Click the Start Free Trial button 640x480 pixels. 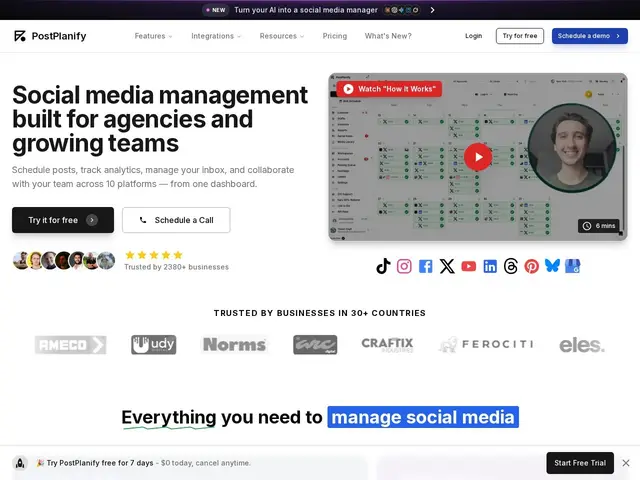(x=580, y=463)
